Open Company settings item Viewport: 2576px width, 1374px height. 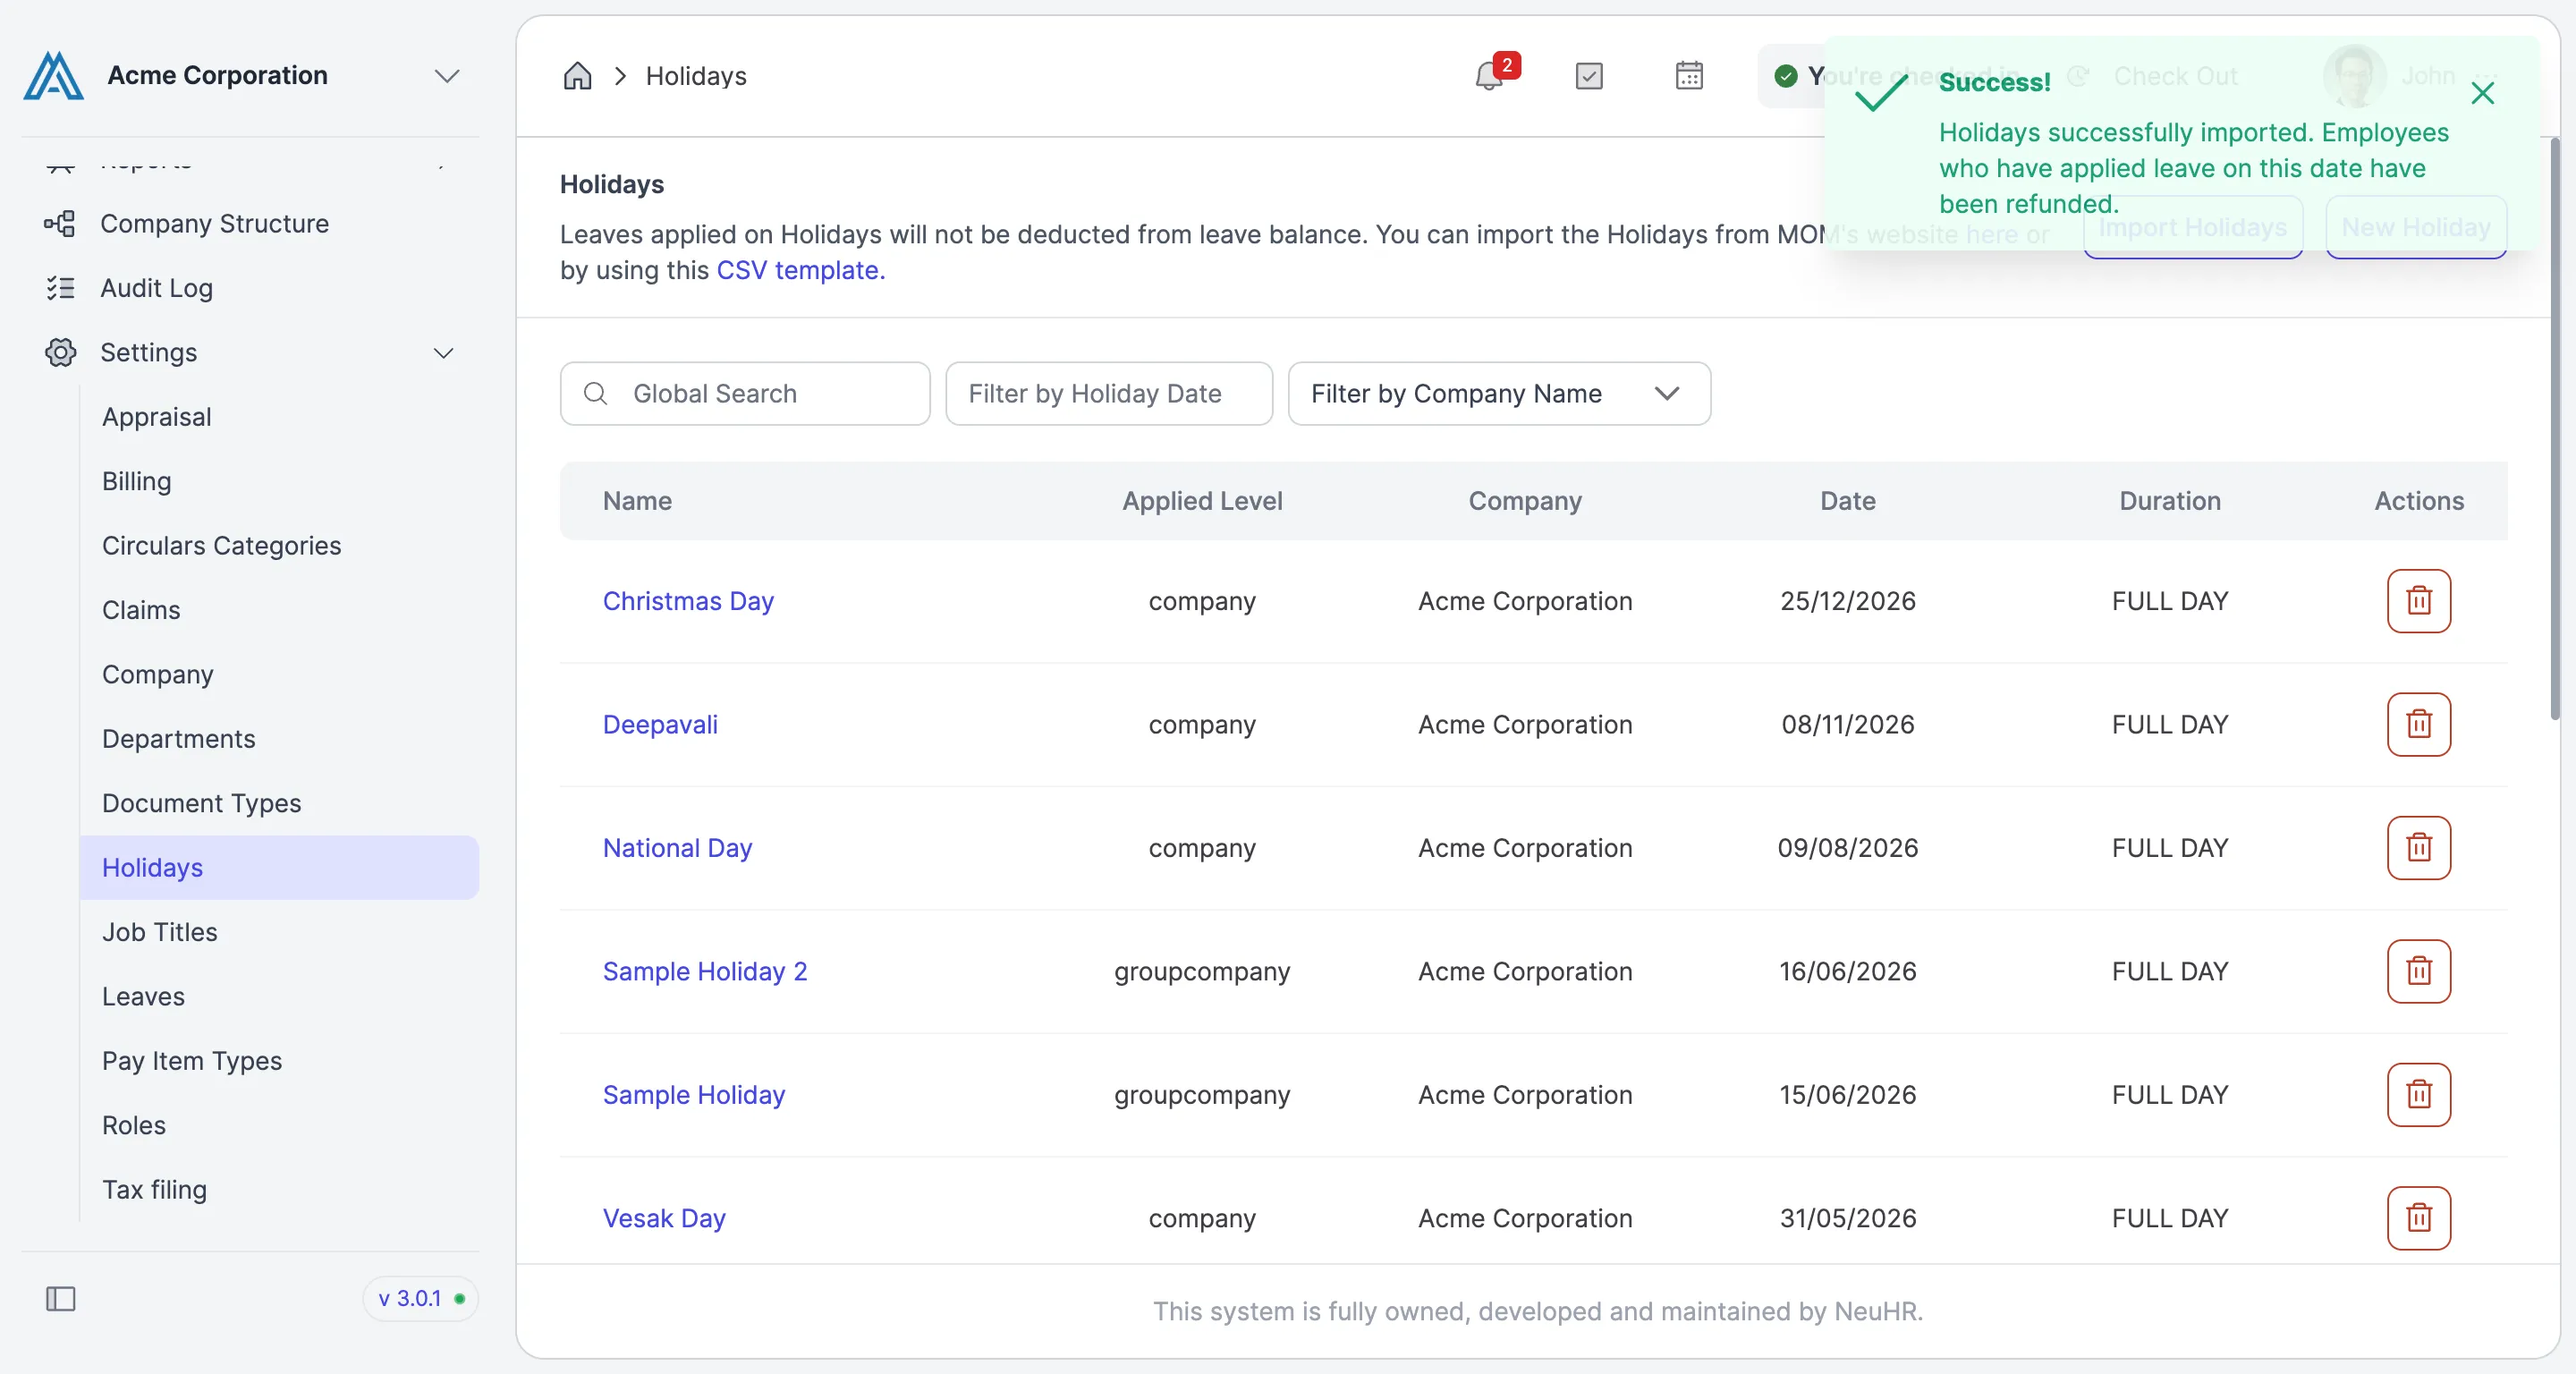157,674
